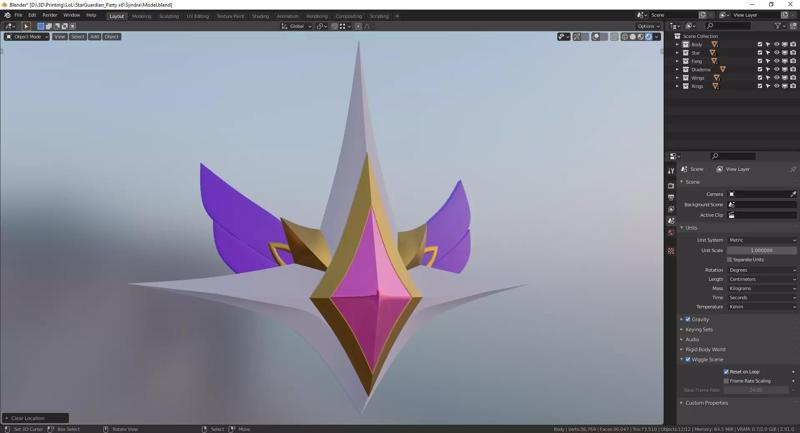Expand the Body collection
800x433 pixels.
[677, 44]
